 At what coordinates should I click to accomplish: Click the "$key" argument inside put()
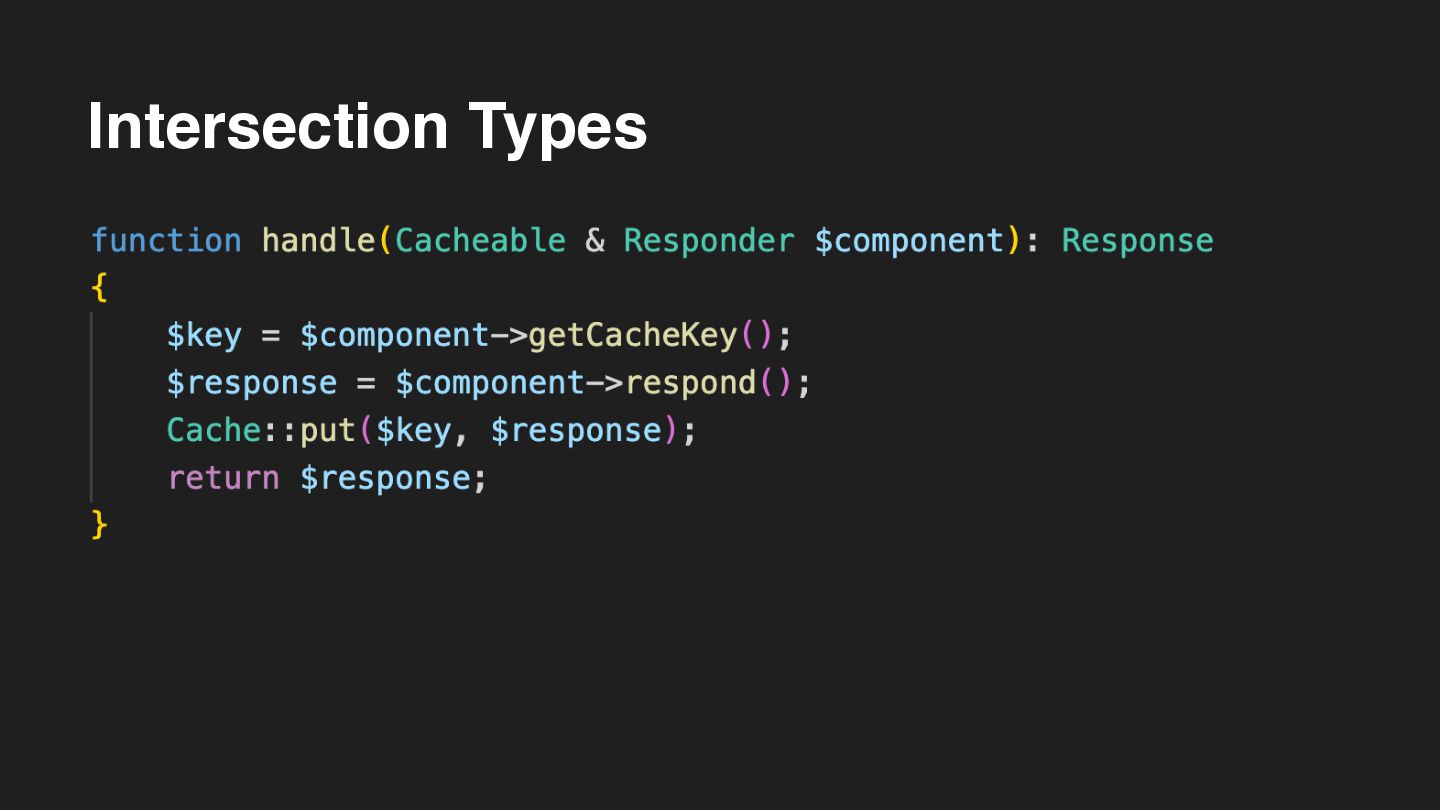coord(413,430)
